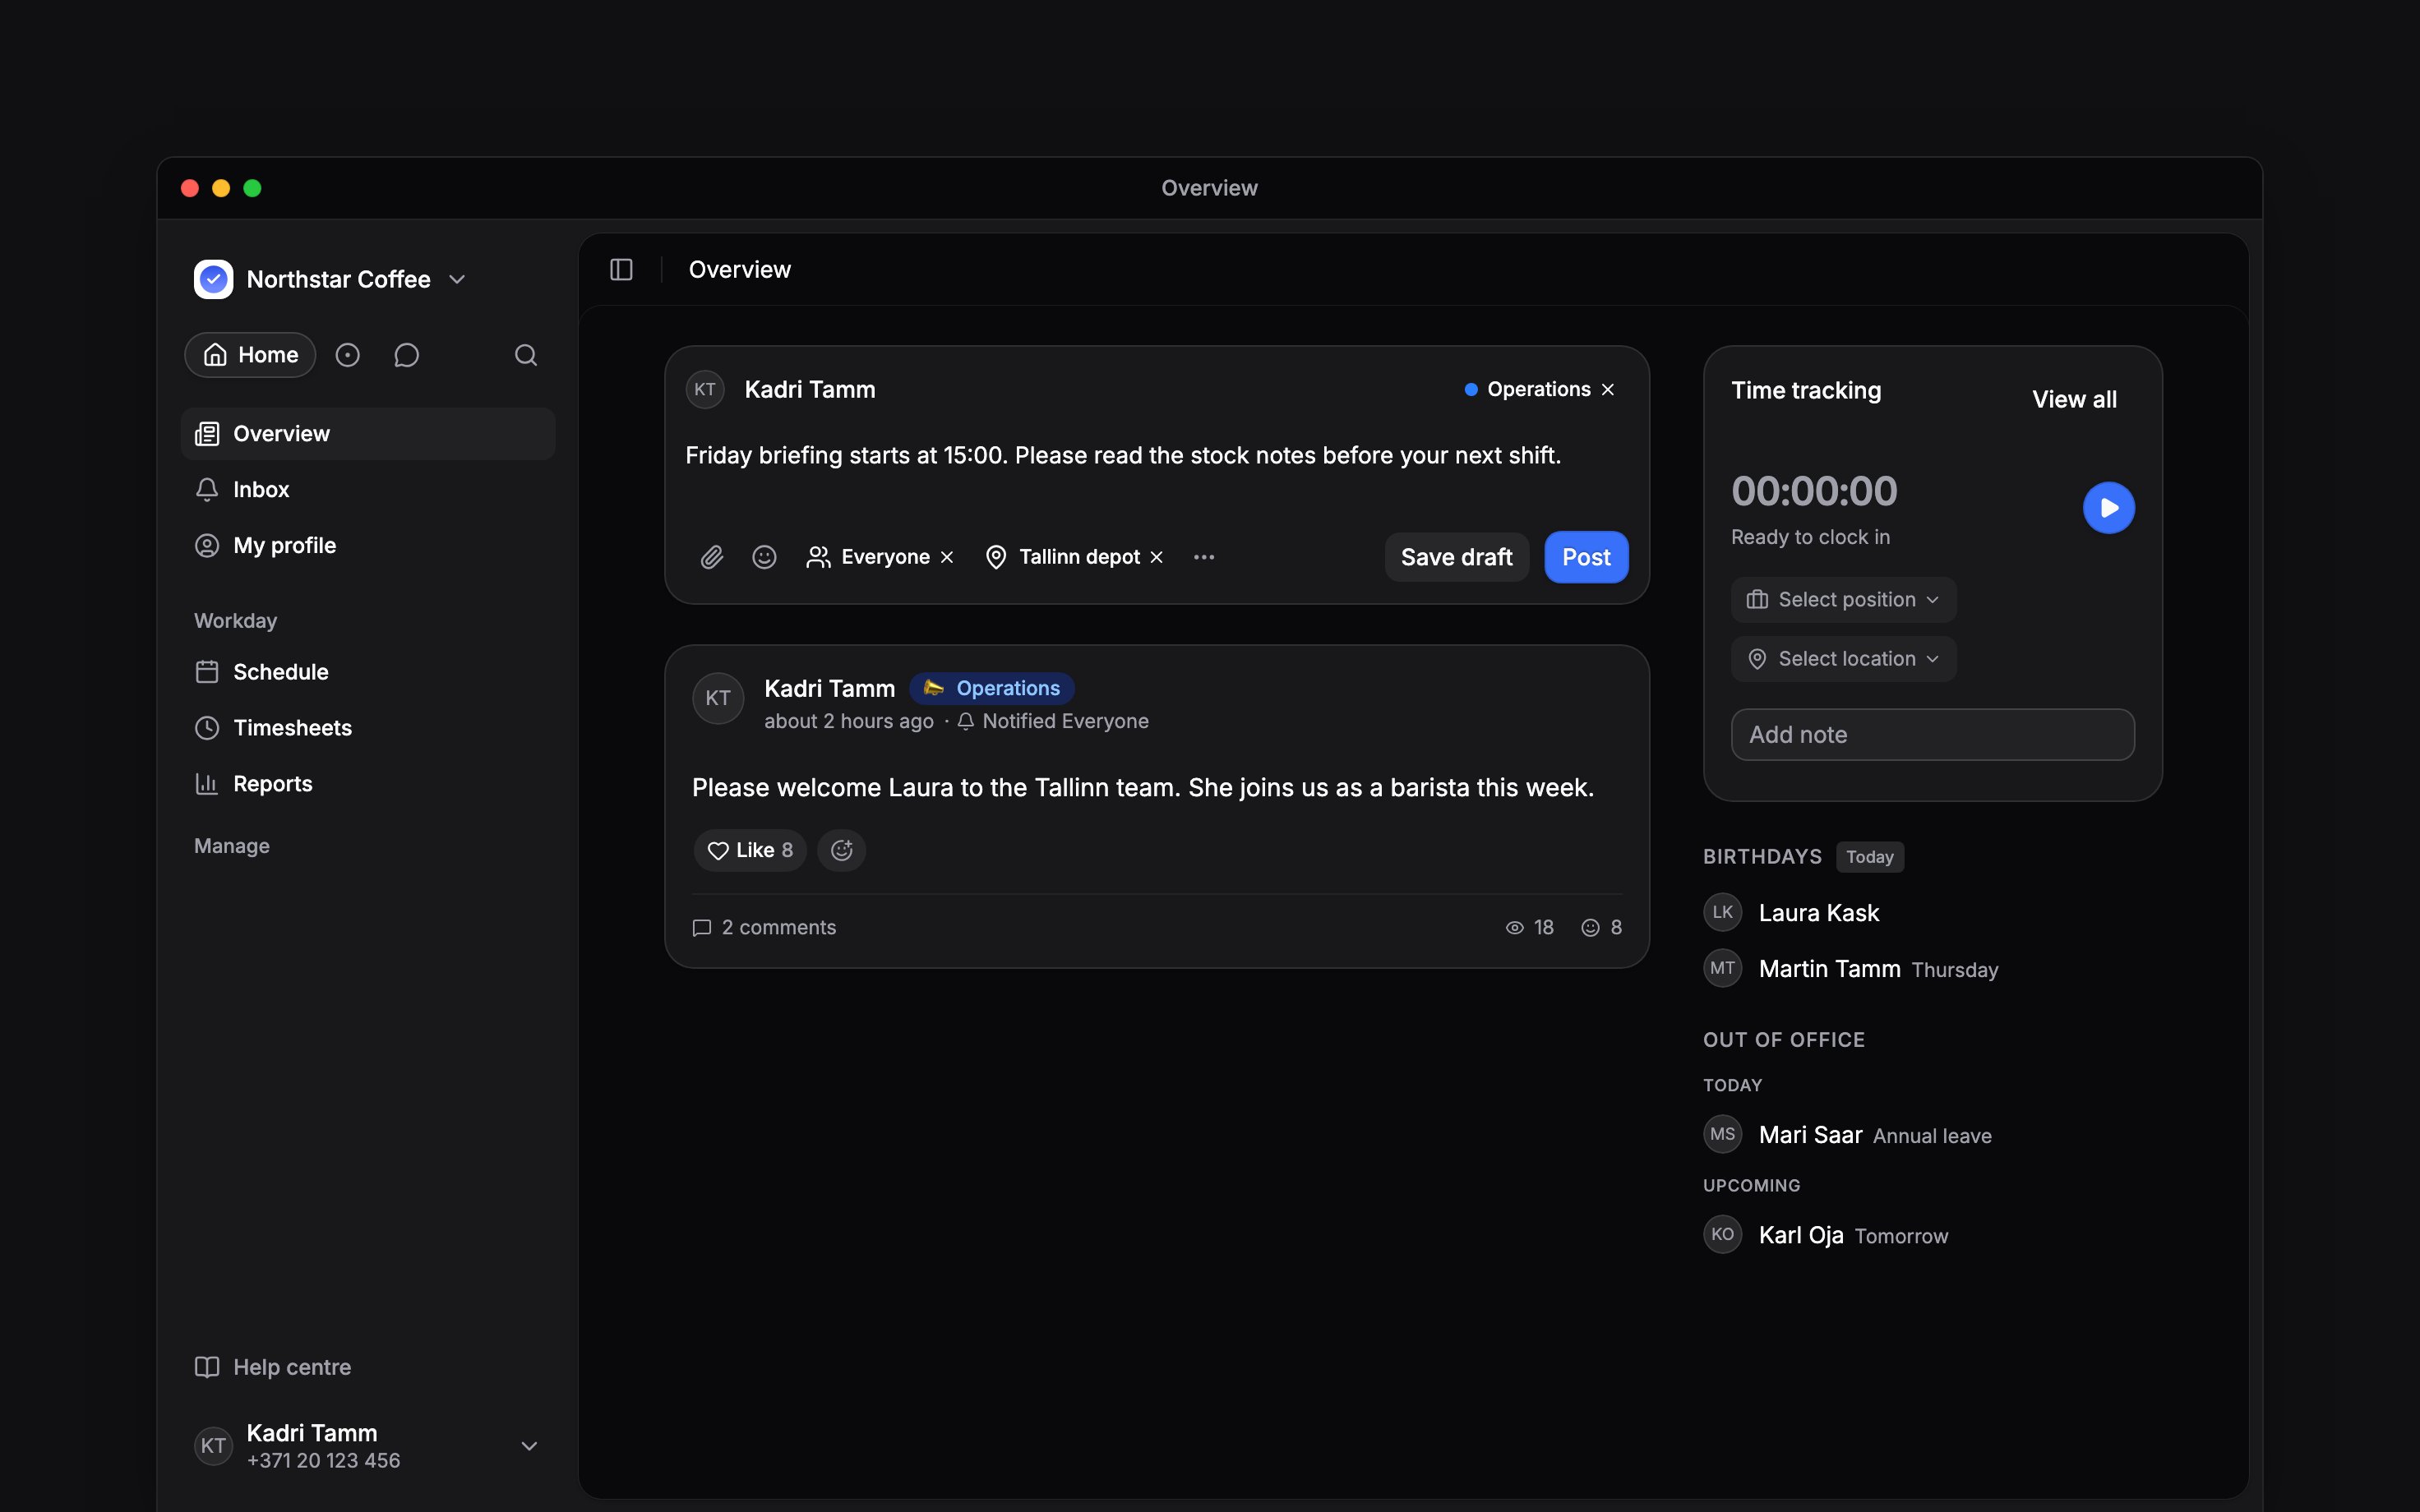Viewport: 2420px width, 1512px height.
Task: Click the circled dot icon beside Home
Action: point(347,355)
